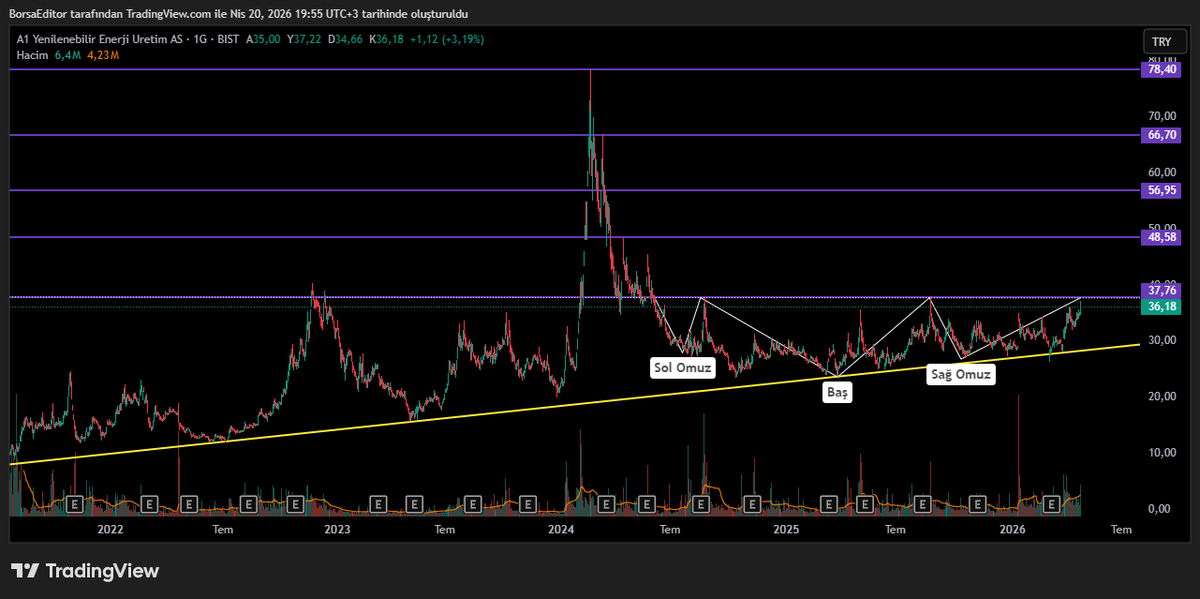
Task: Click the BorsaEditor snapshot caption text
Action: [x=239, y=14]
